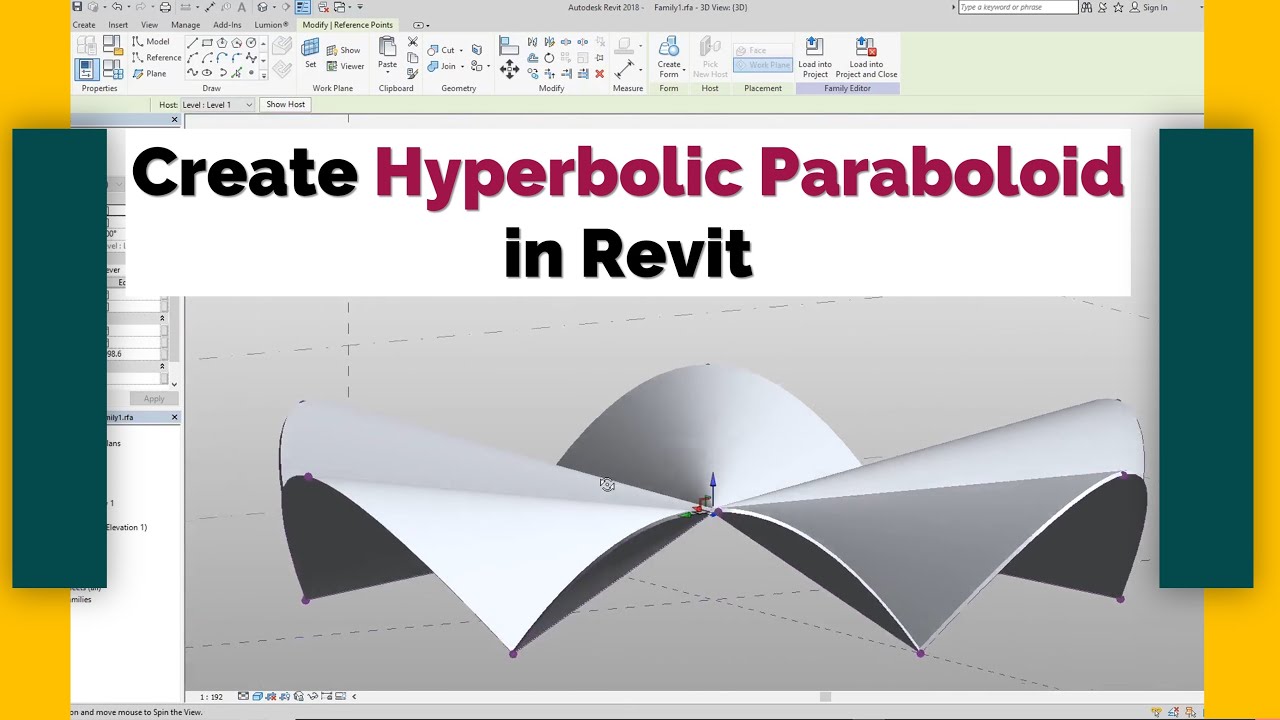Click the view scale 1 : 192
This screenshot has height=720, width=1280.
point(211,697)
